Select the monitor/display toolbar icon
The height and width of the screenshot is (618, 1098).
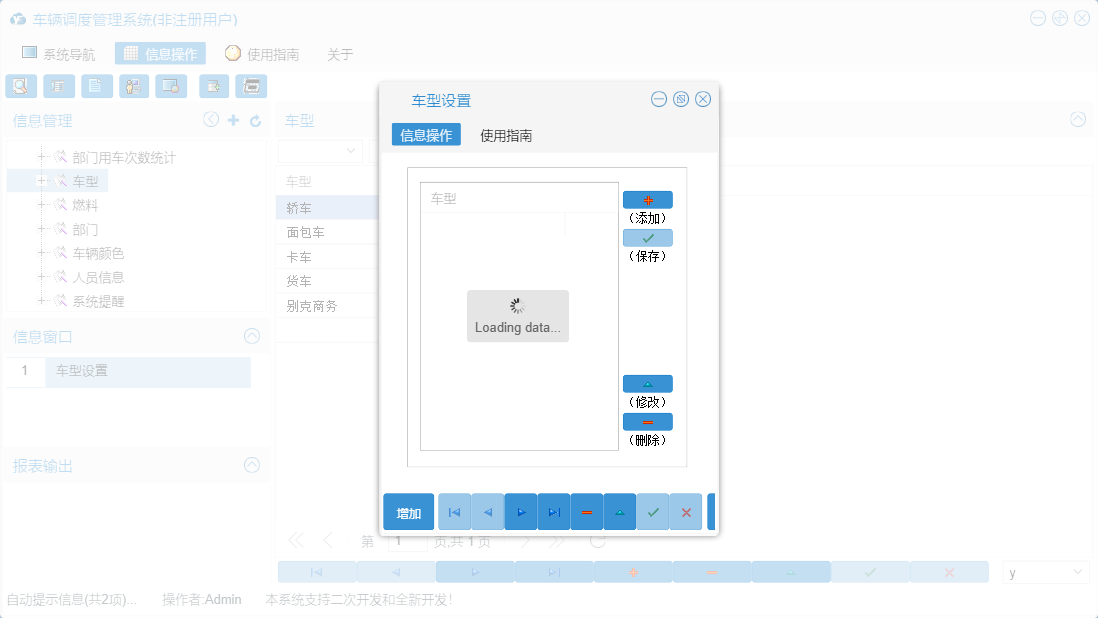click(171, 86)
